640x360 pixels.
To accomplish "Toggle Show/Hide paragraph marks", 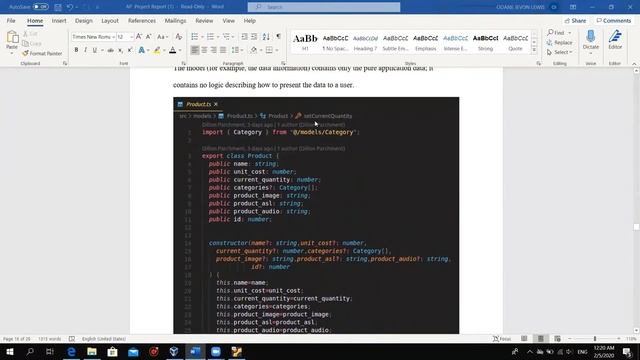I will click(278, 37).
